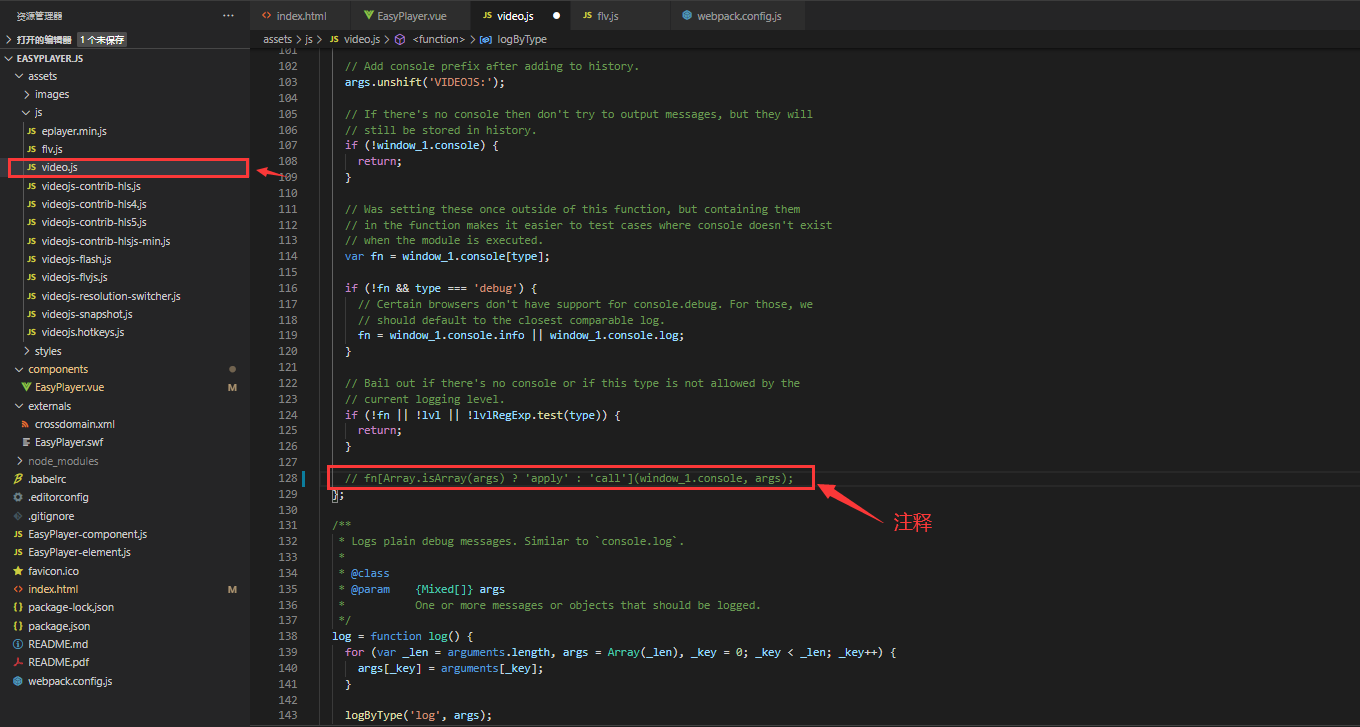The height and width of the screenshot is (727, 1360).
Task: Open videojs-contrib-hlsjs-min.js file
Action: pyautogui.click(x=106, y=241)
